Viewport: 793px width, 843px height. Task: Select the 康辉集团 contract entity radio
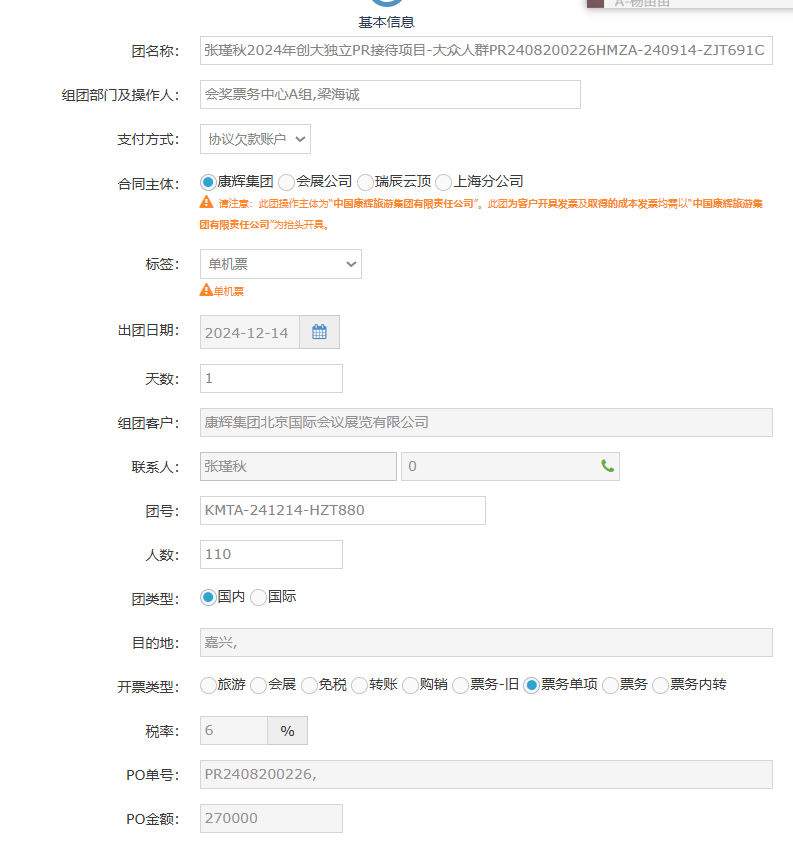[208, 182]
